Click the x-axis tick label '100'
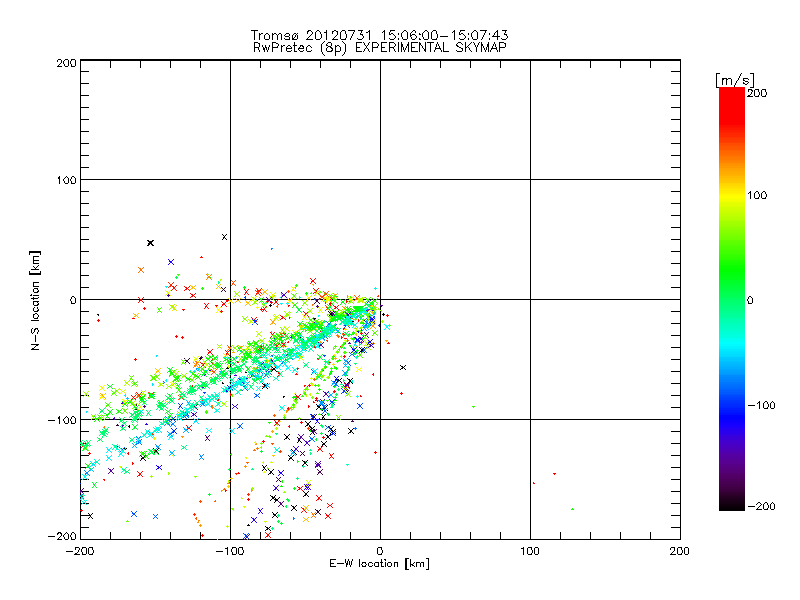Image resolution: width=800 pixels, height=600 pixels. tap(530, 552)
